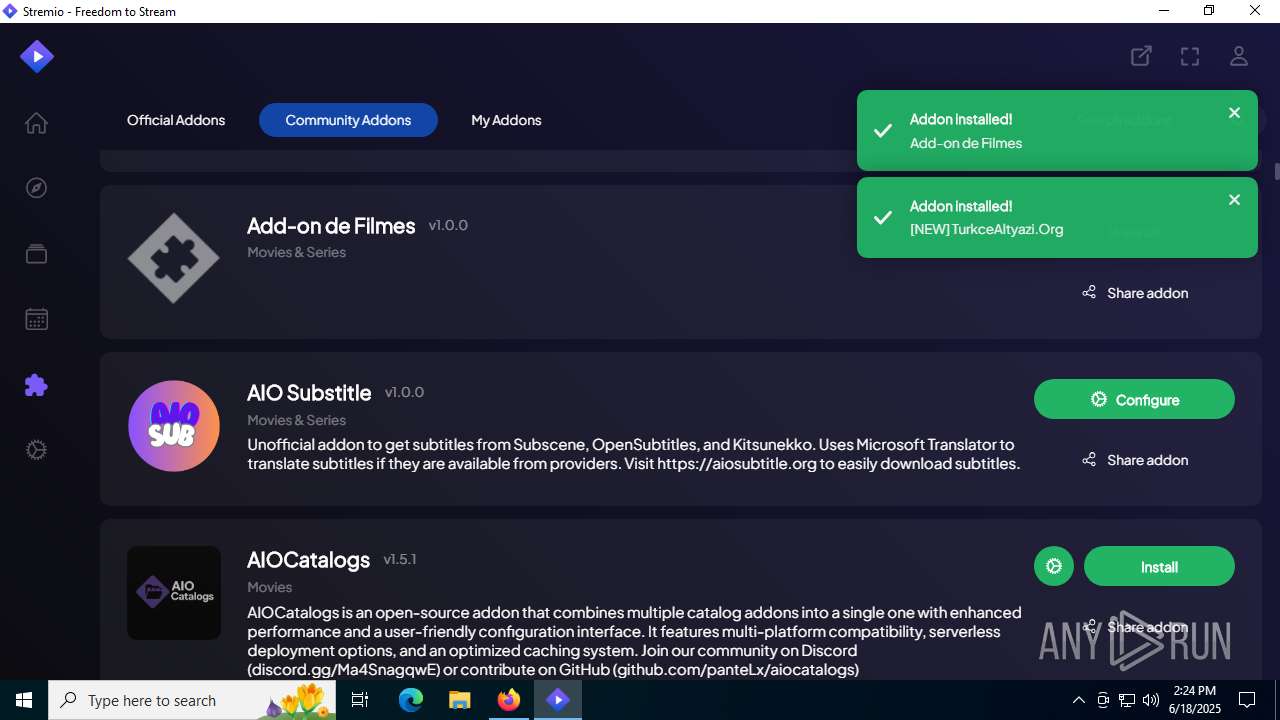The image size is (1280, 720).
Task: Click the Stremio taskbar icon
Action: click(558, 700)
